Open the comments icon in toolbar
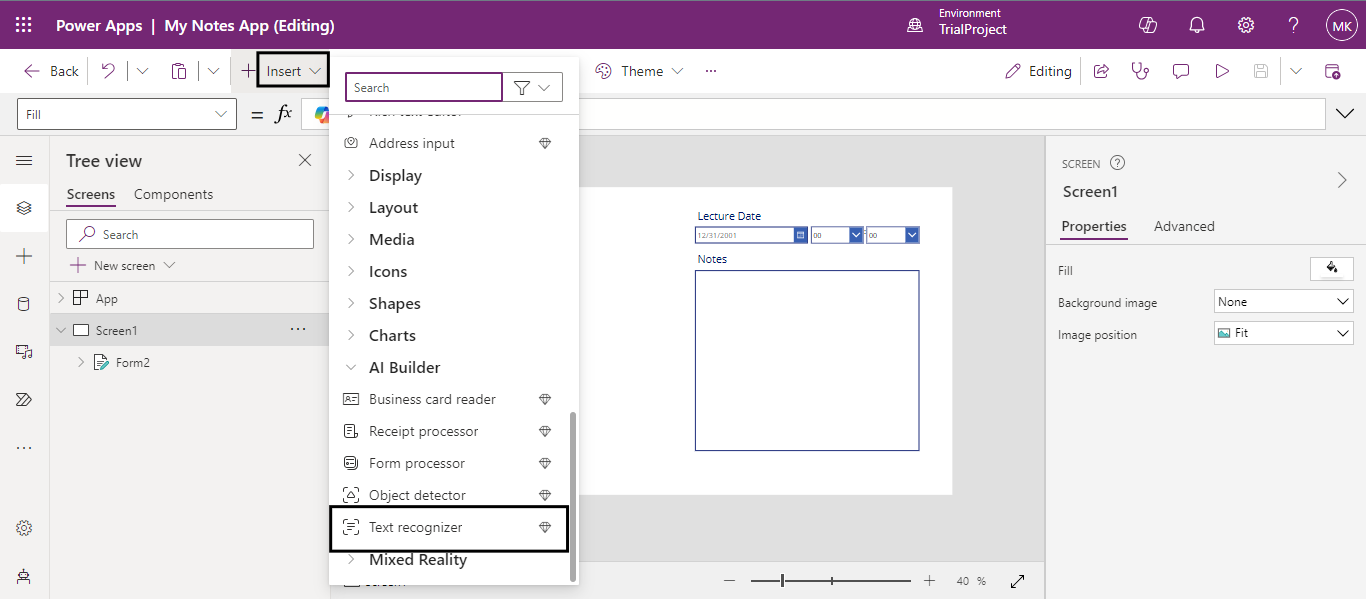Screen dimensions: 1366x599 1181,71
